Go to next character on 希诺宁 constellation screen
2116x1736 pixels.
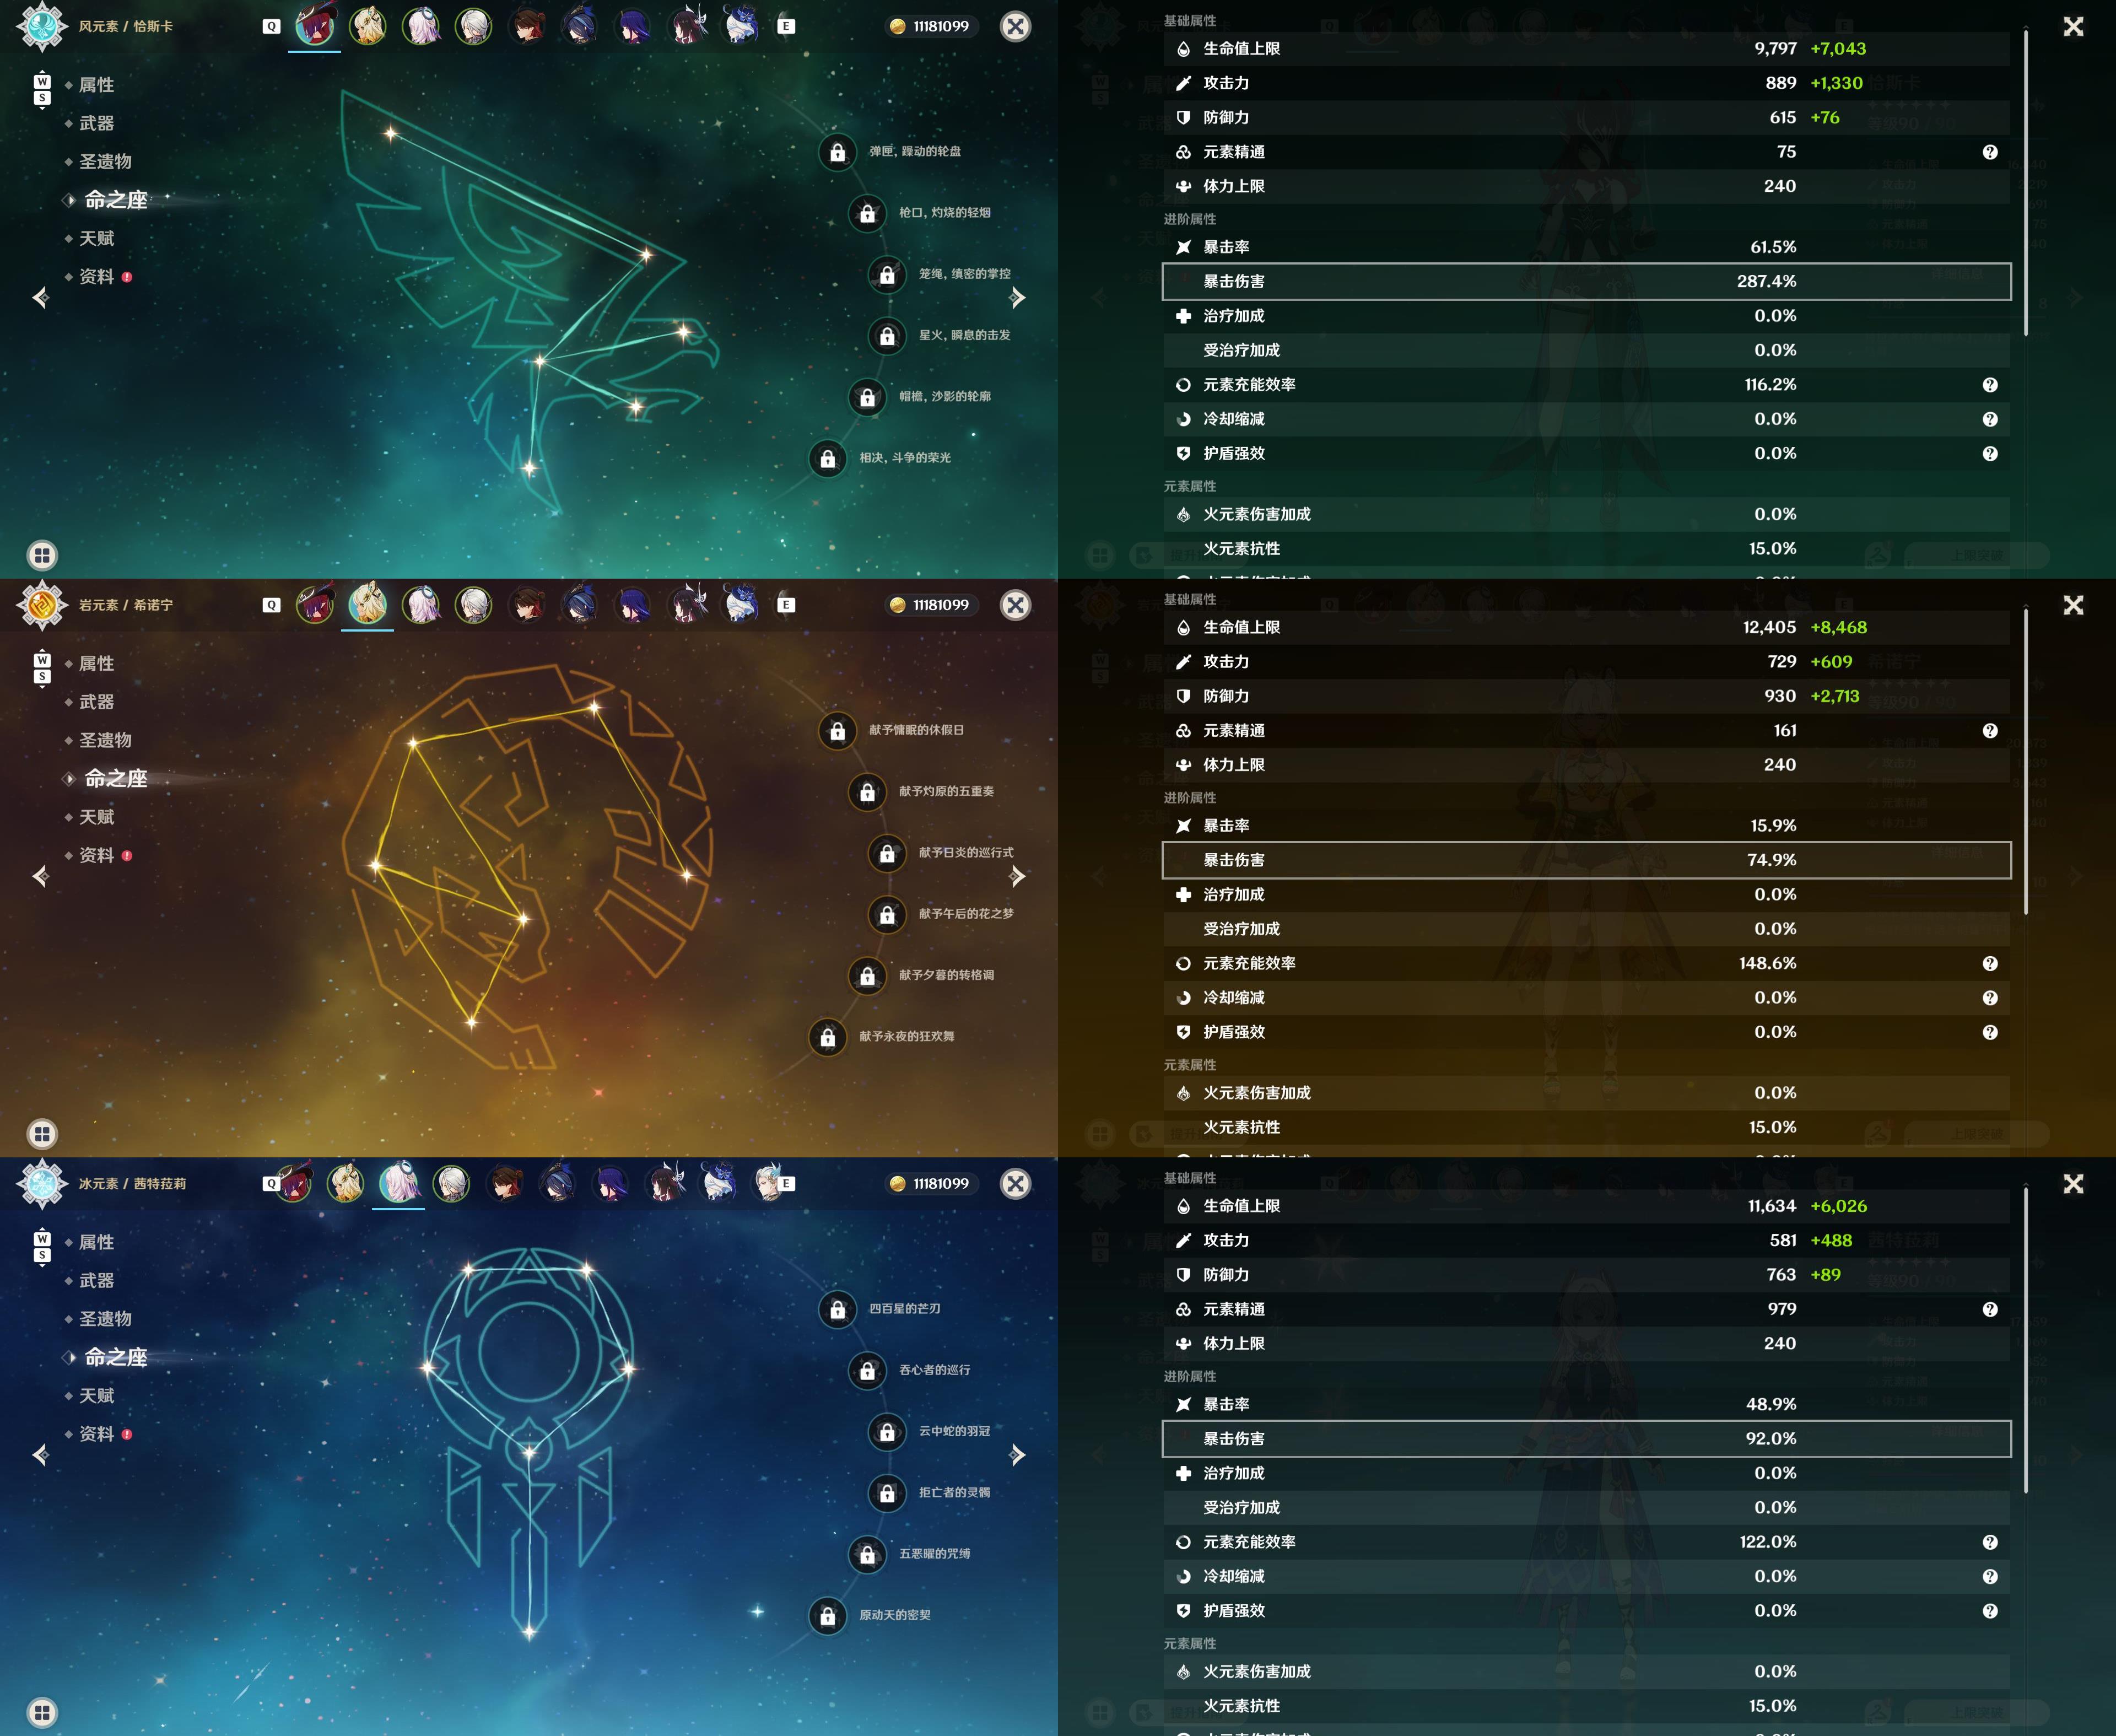coord(1017,876)
